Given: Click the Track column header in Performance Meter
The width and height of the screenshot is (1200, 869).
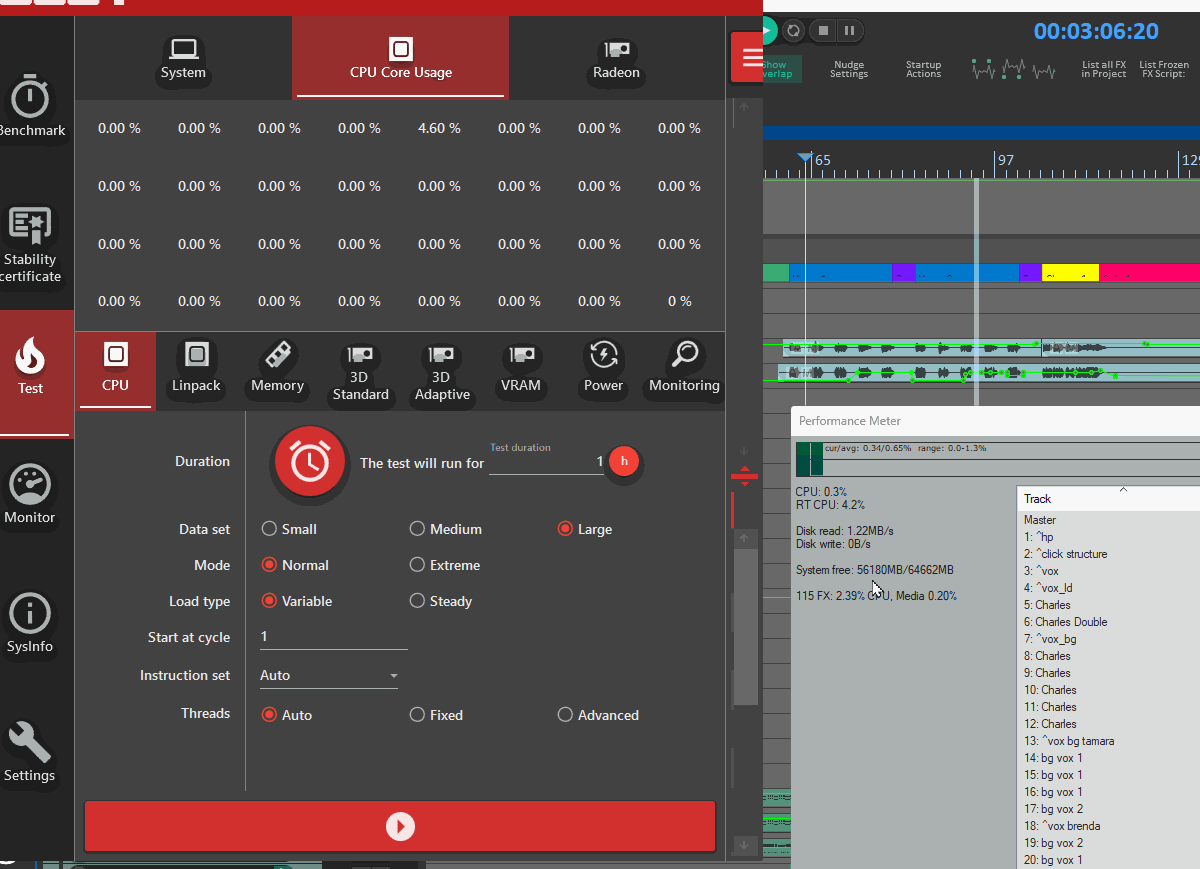Looking at the screenshot, I should click(x=1108, y=499).
